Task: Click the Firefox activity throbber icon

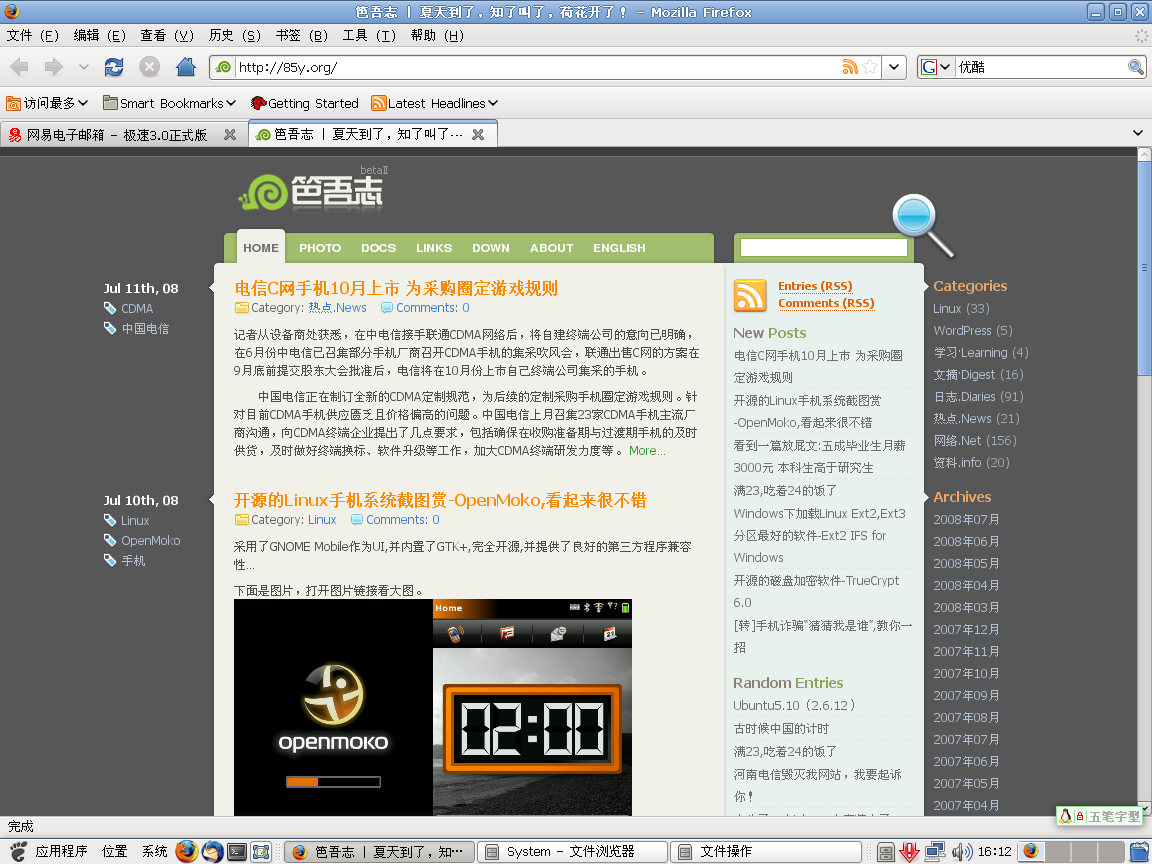Action: (1140, 35)
